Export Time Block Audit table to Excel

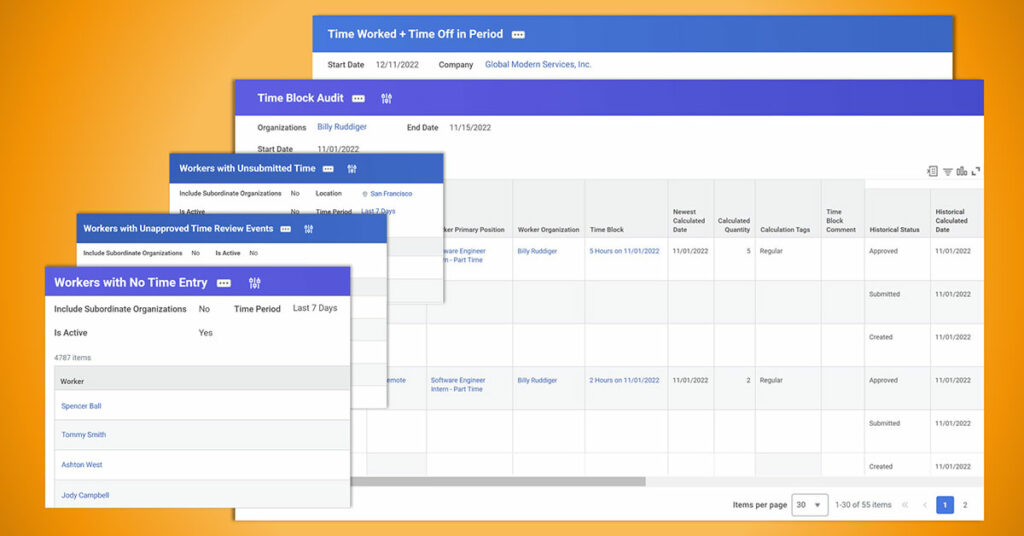[933, 171]
